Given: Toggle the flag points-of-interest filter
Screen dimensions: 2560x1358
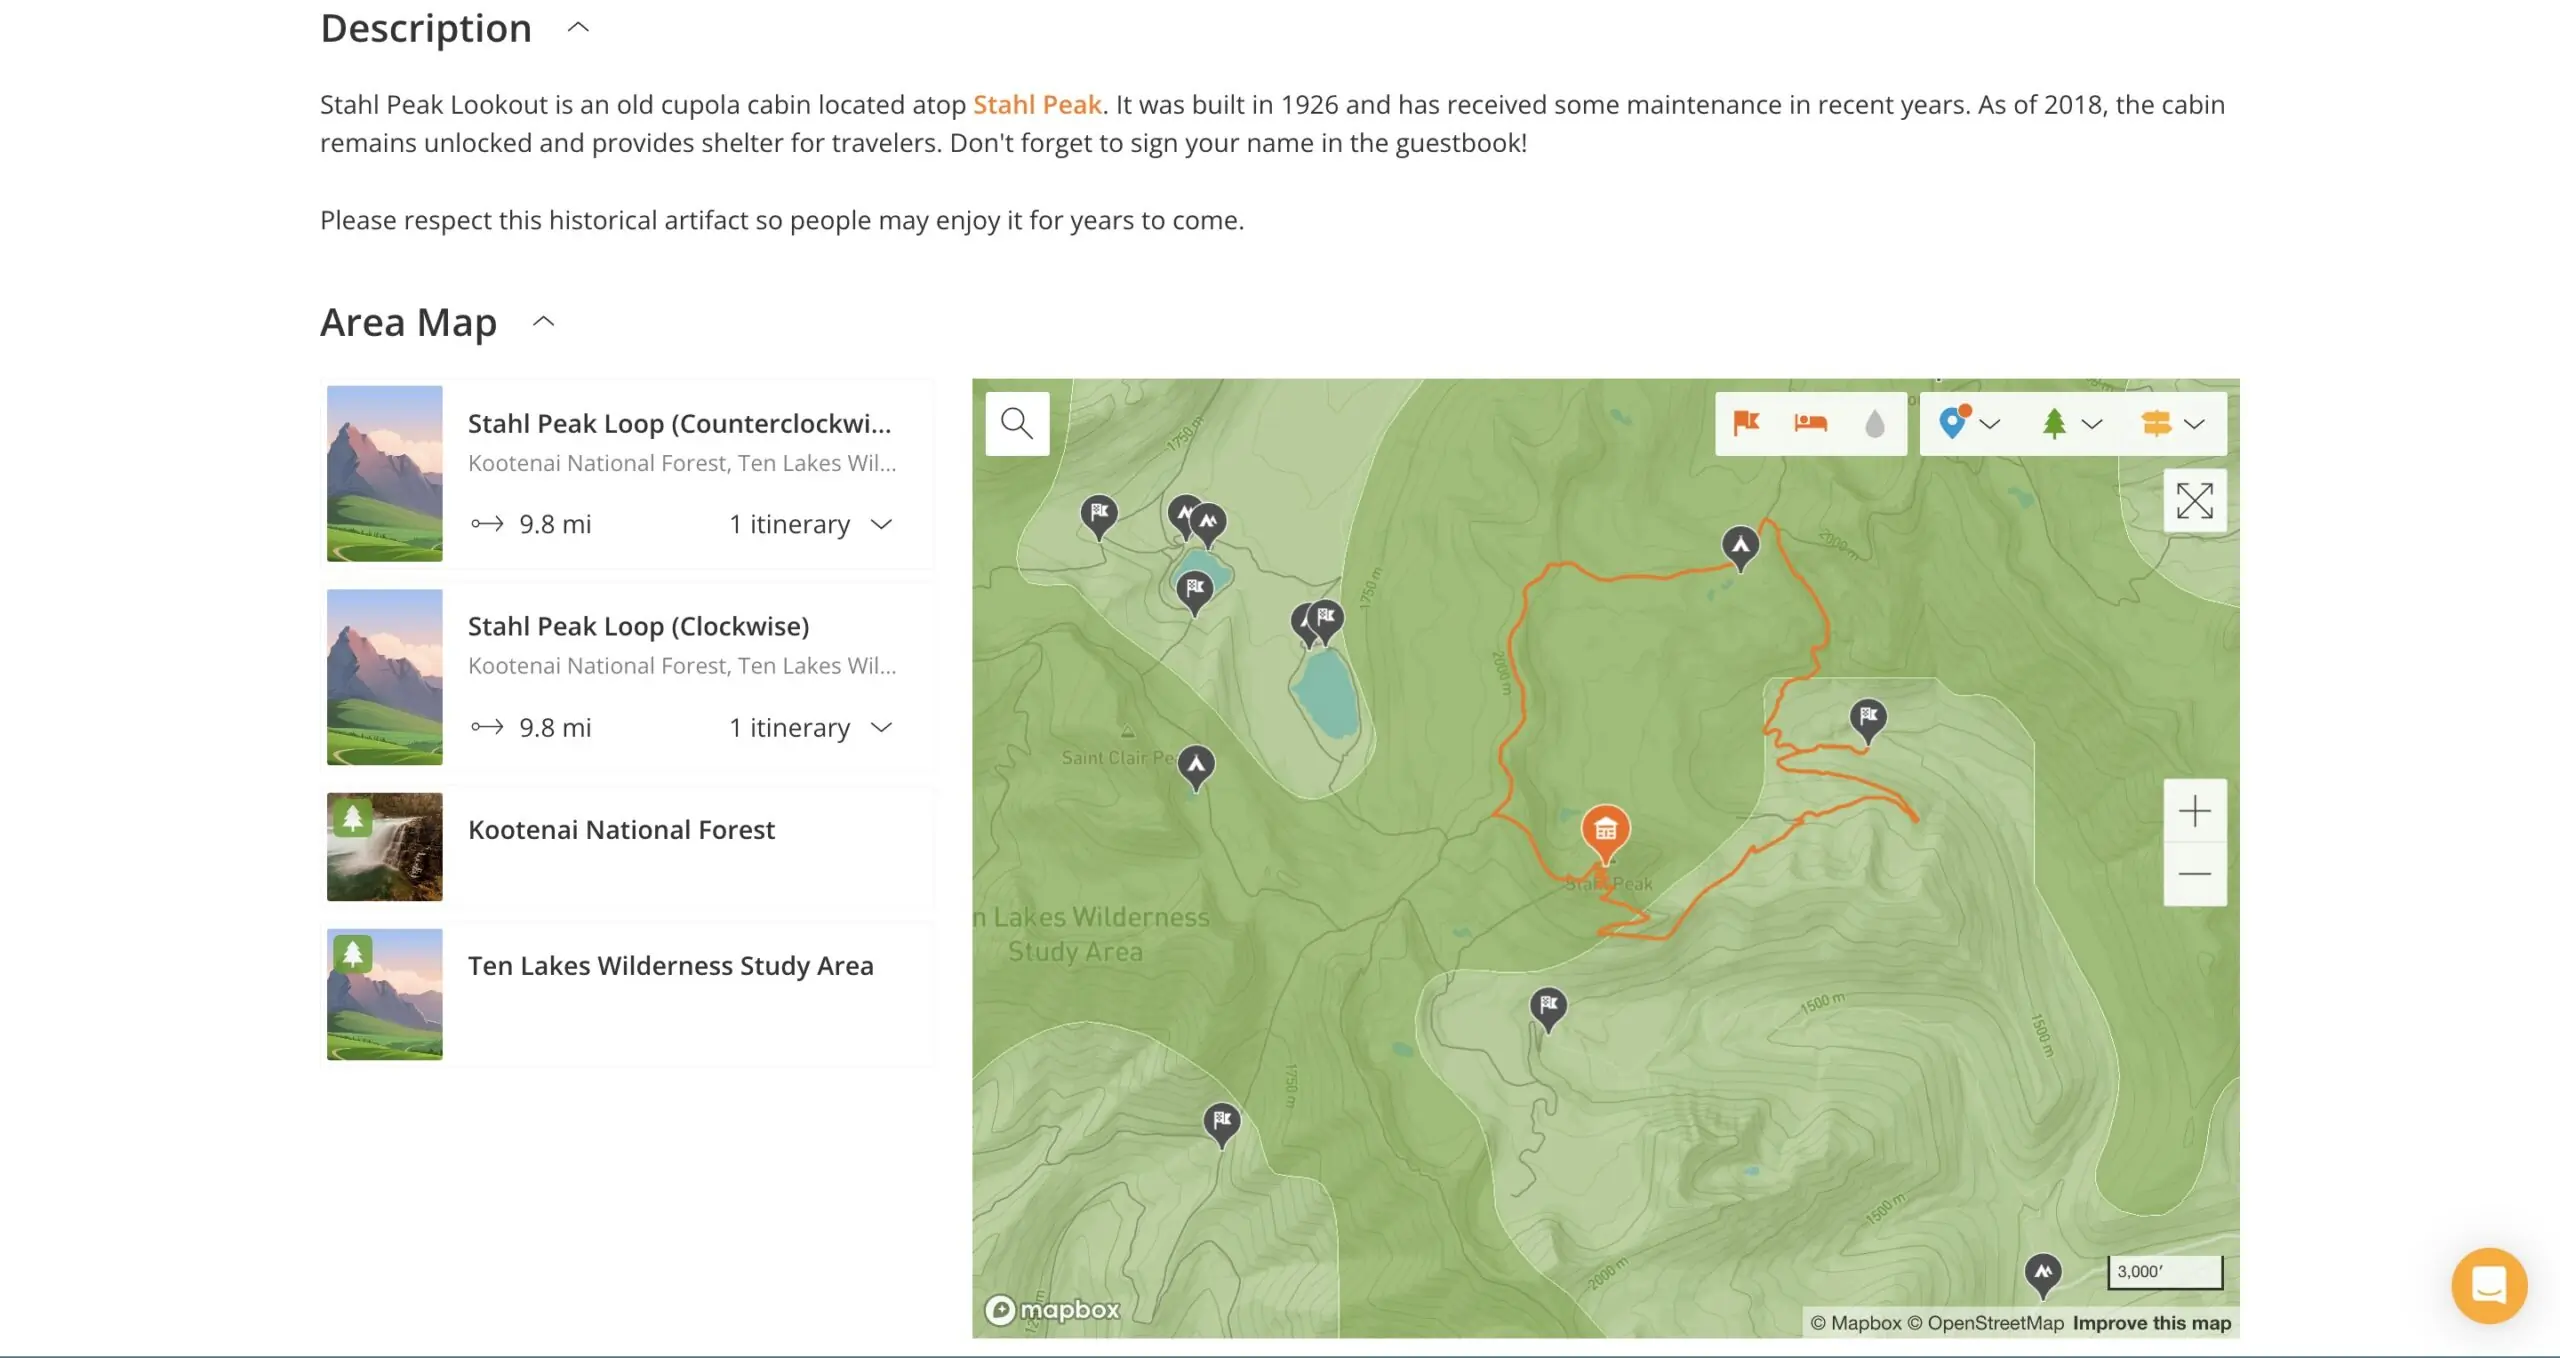Looking at the screenshot, I should 1746,423.
